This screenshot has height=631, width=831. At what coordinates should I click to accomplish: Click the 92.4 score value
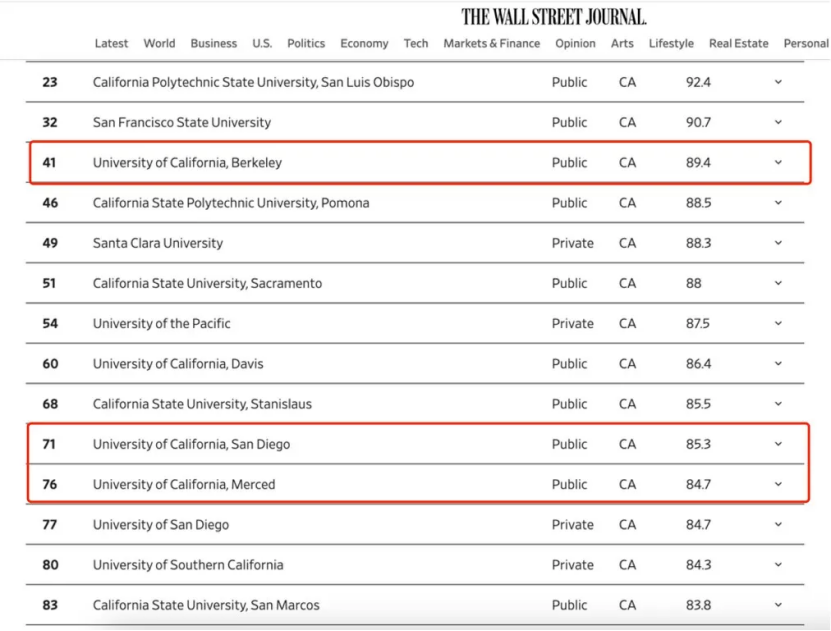pyautogui.click(x=698, y=83)
